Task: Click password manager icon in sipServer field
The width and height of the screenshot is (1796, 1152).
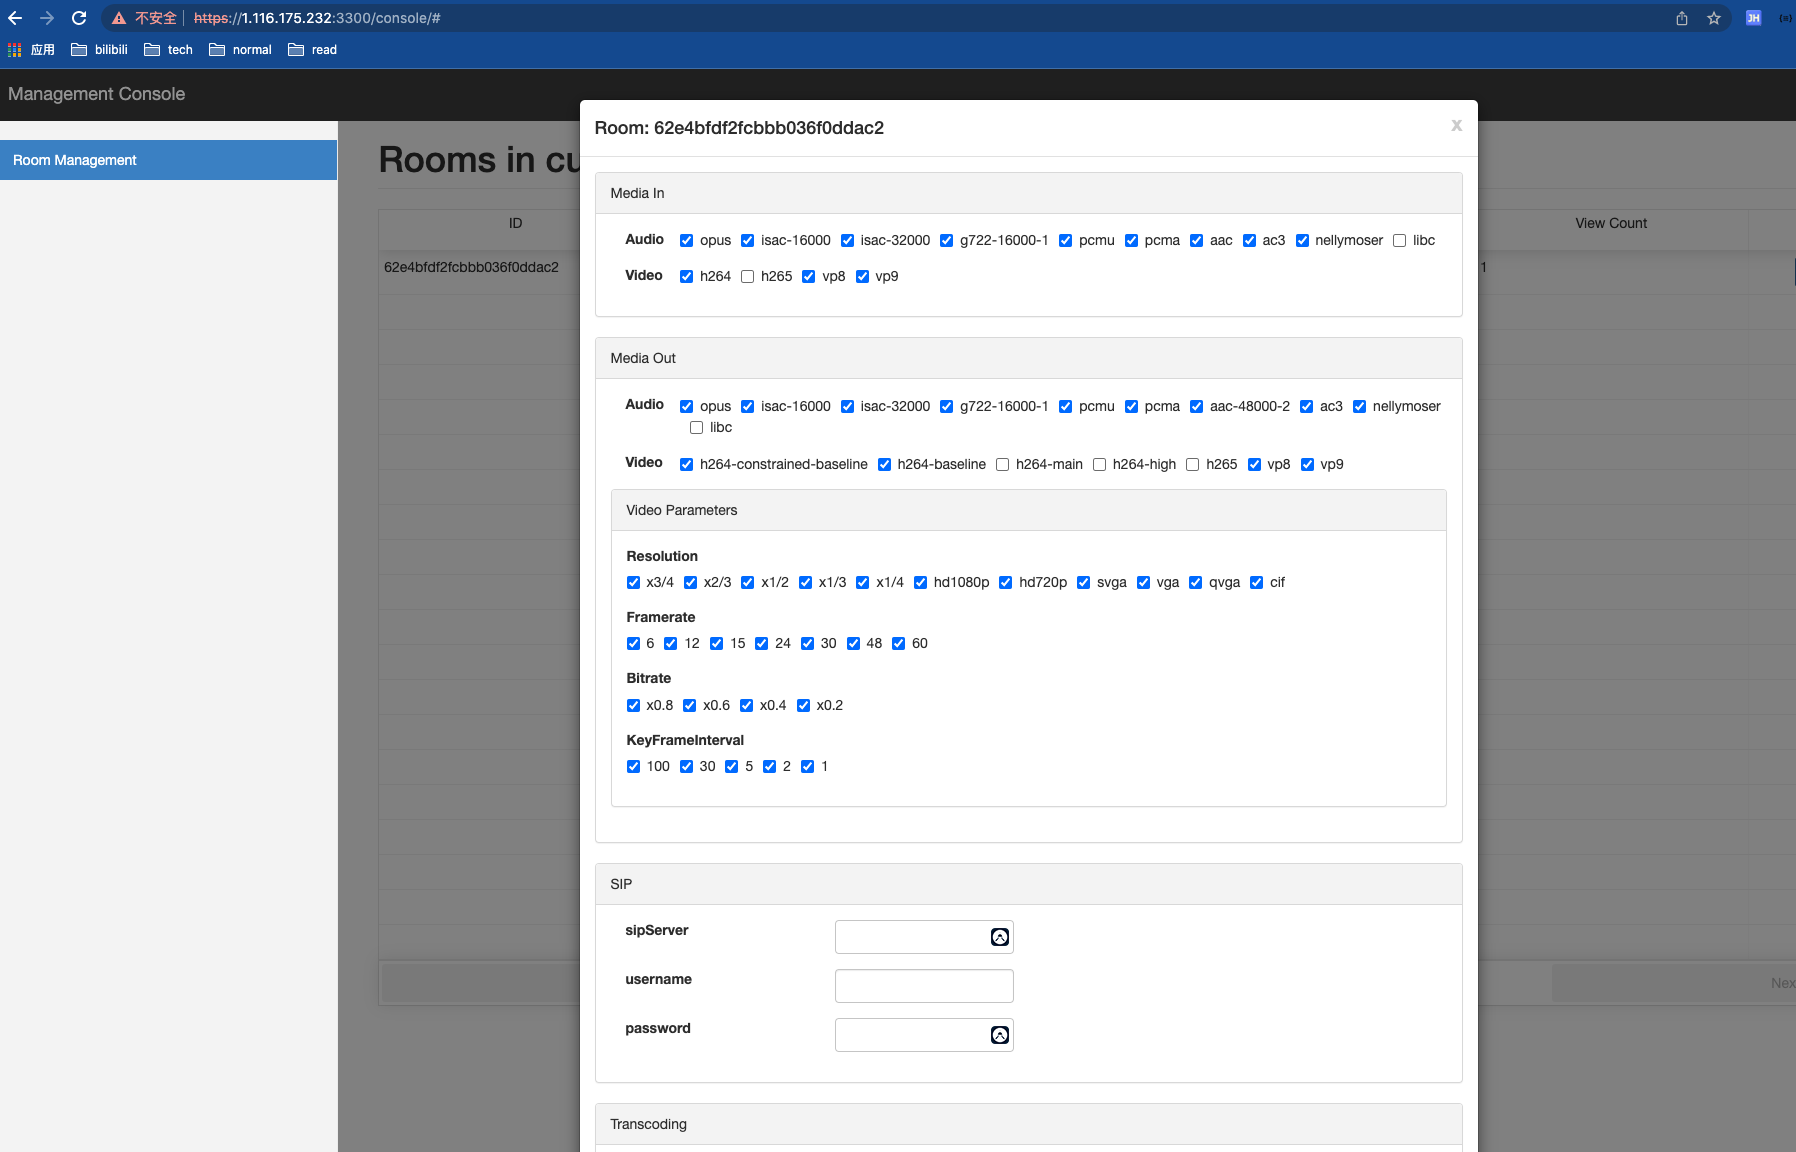Action: tap(999, 937)
